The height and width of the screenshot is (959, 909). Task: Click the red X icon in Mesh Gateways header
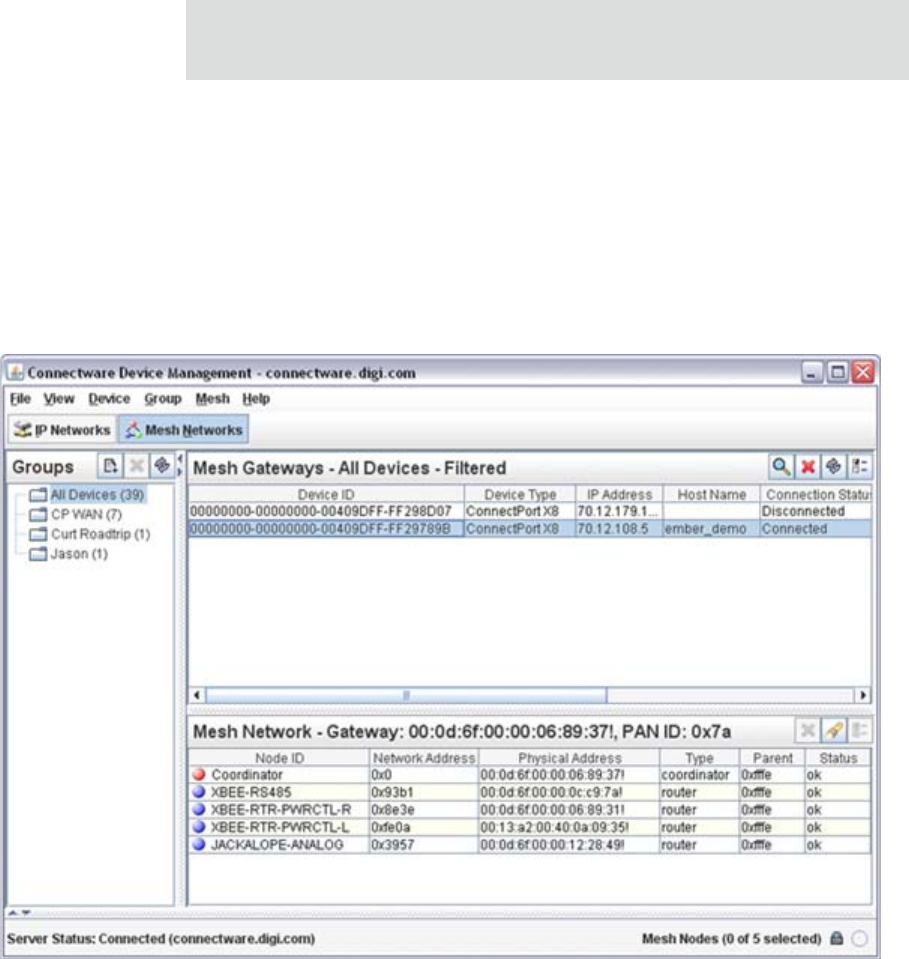coord(807,467)
